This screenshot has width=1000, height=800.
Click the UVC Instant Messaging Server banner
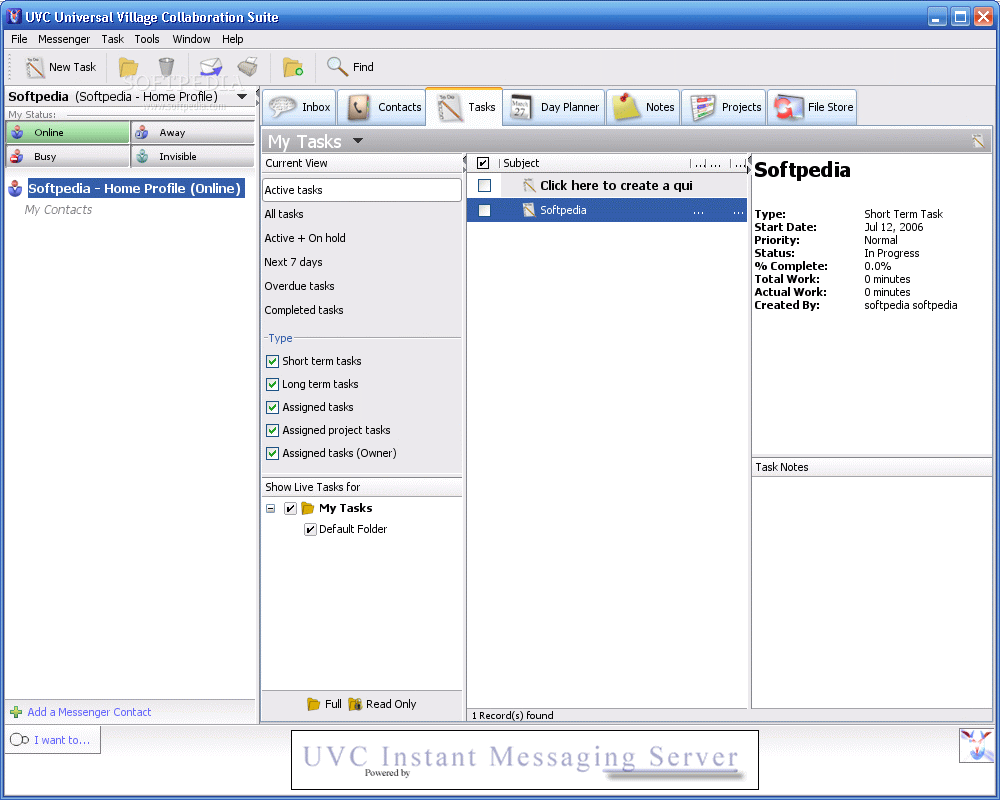tap(524, 760)
